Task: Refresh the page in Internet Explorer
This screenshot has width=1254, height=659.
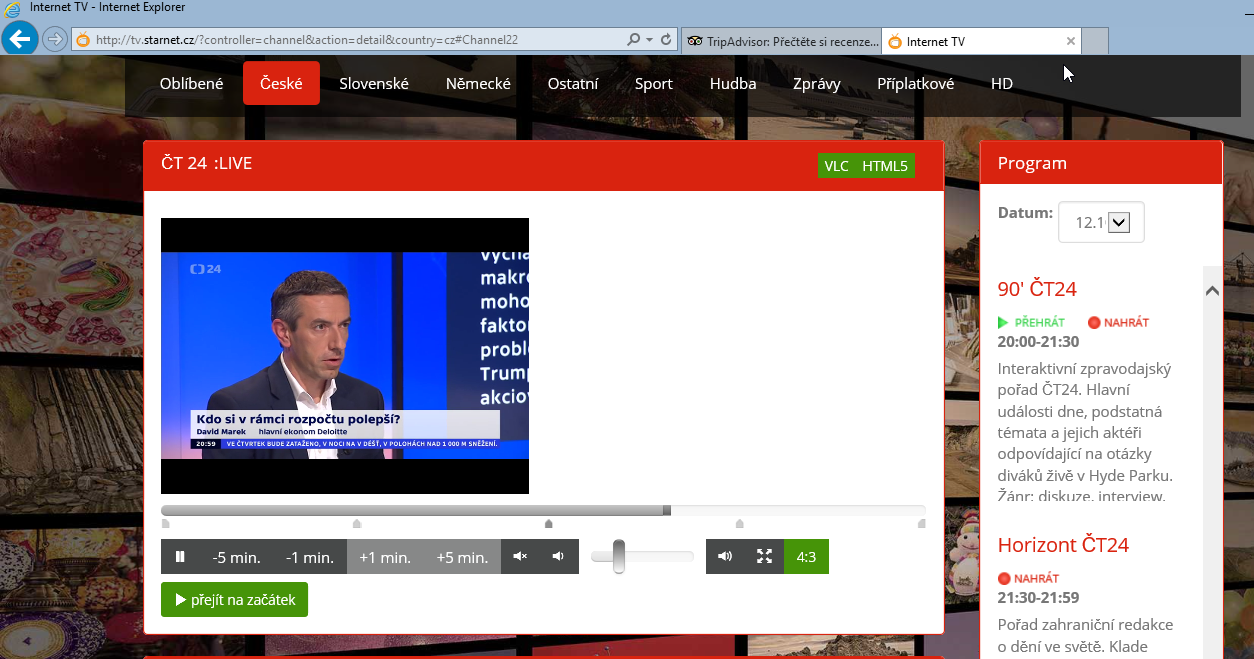Action: [x=667, y=40]
